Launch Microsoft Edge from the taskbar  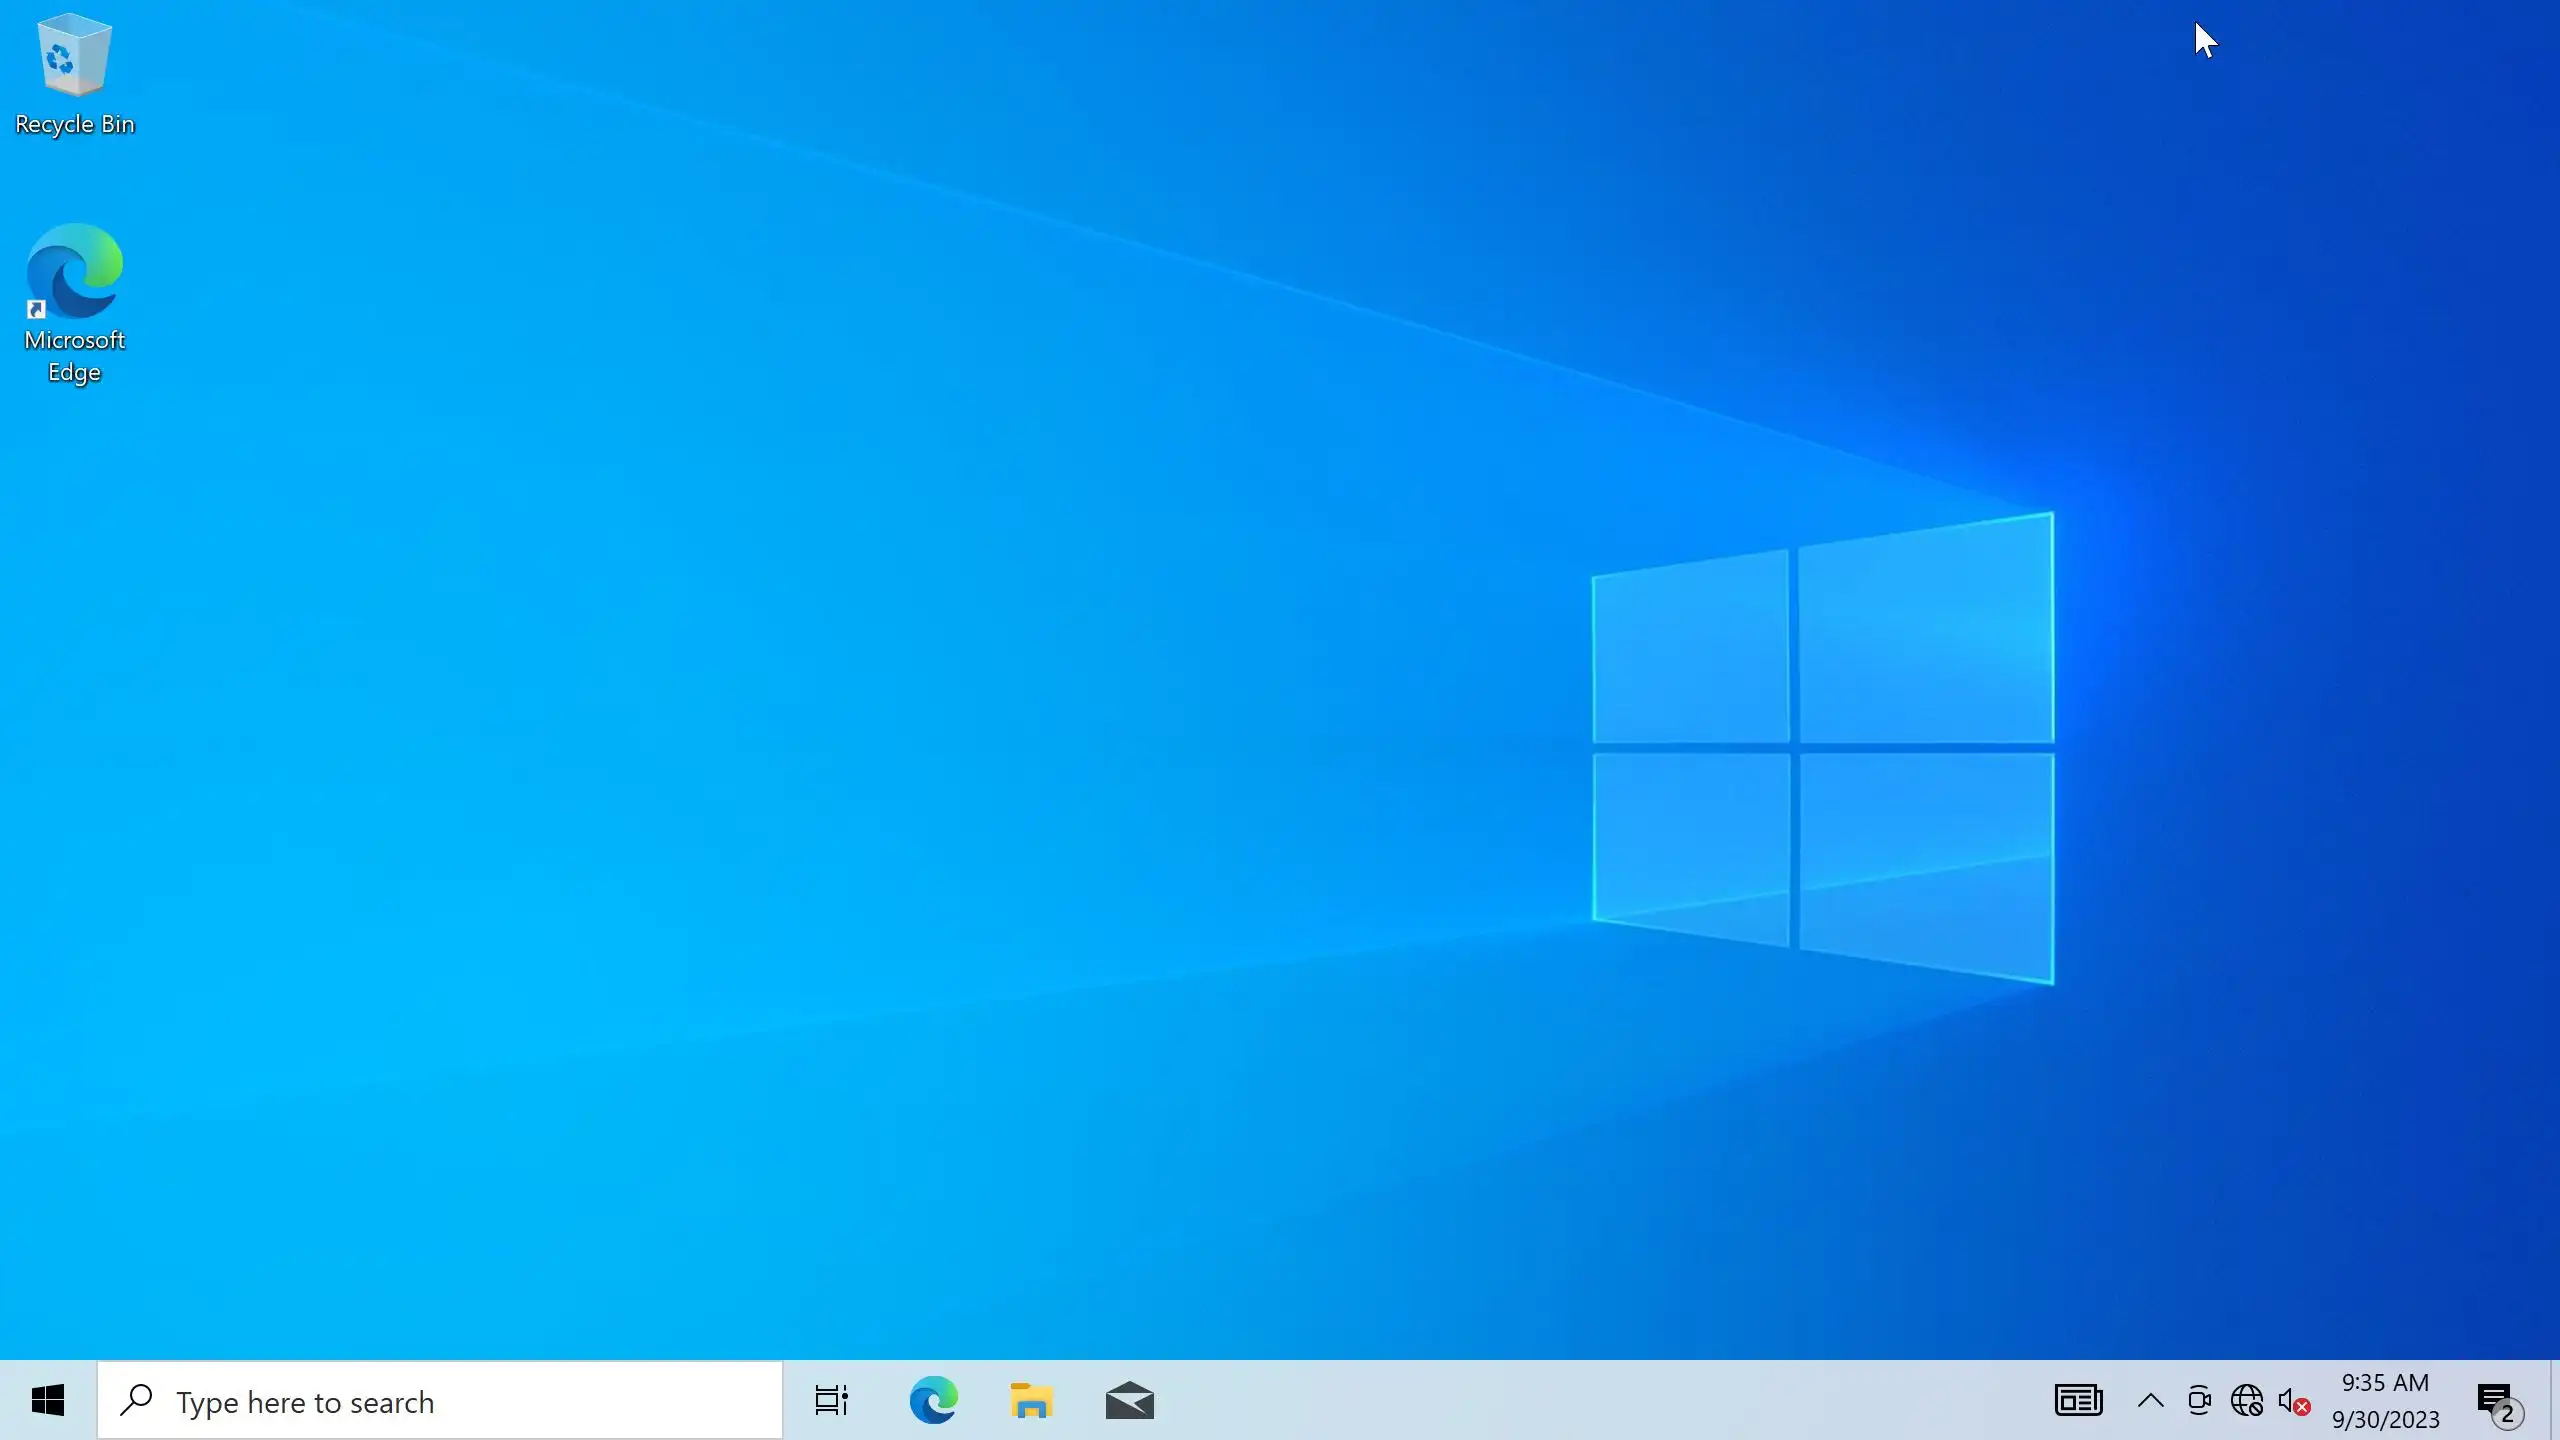(x=933, y=1401)
